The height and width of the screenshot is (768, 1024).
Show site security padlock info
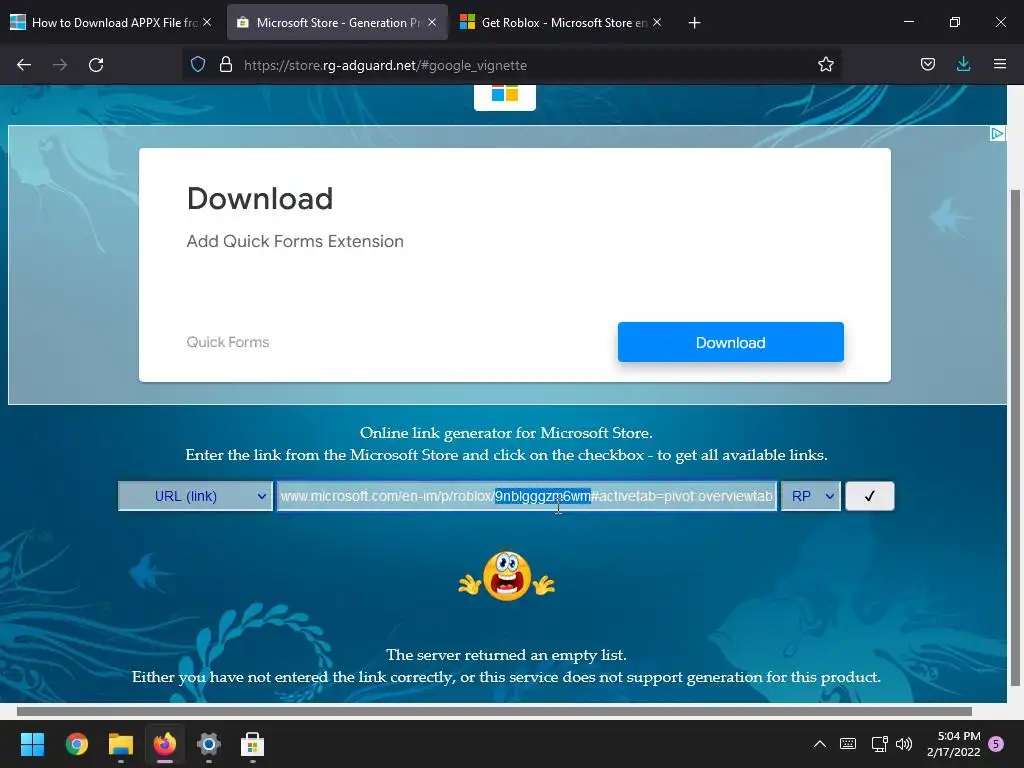click(x=226, y=65)
